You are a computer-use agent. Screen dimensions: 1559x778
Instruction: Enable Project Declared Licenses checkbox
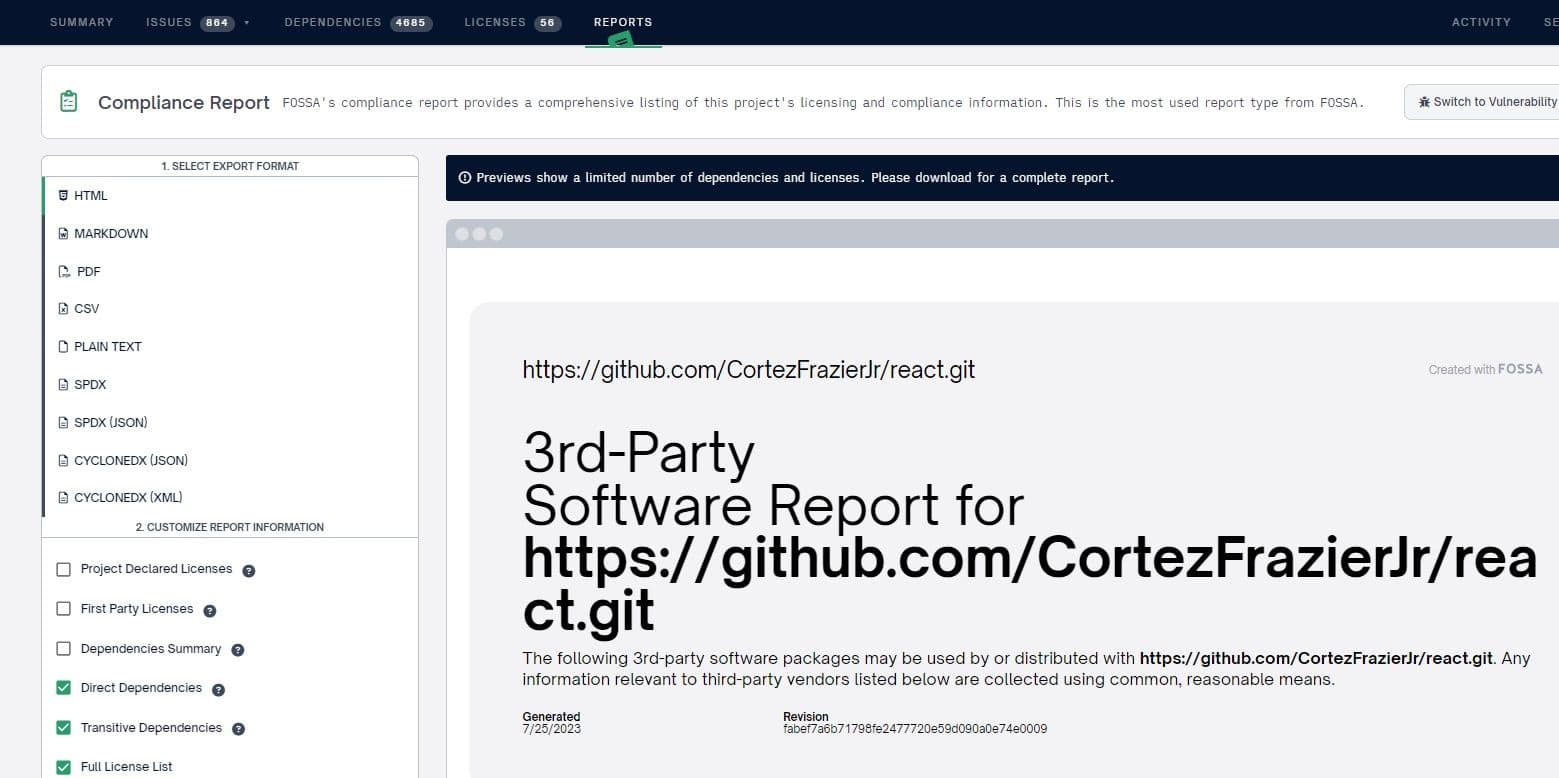click(64, 569)
